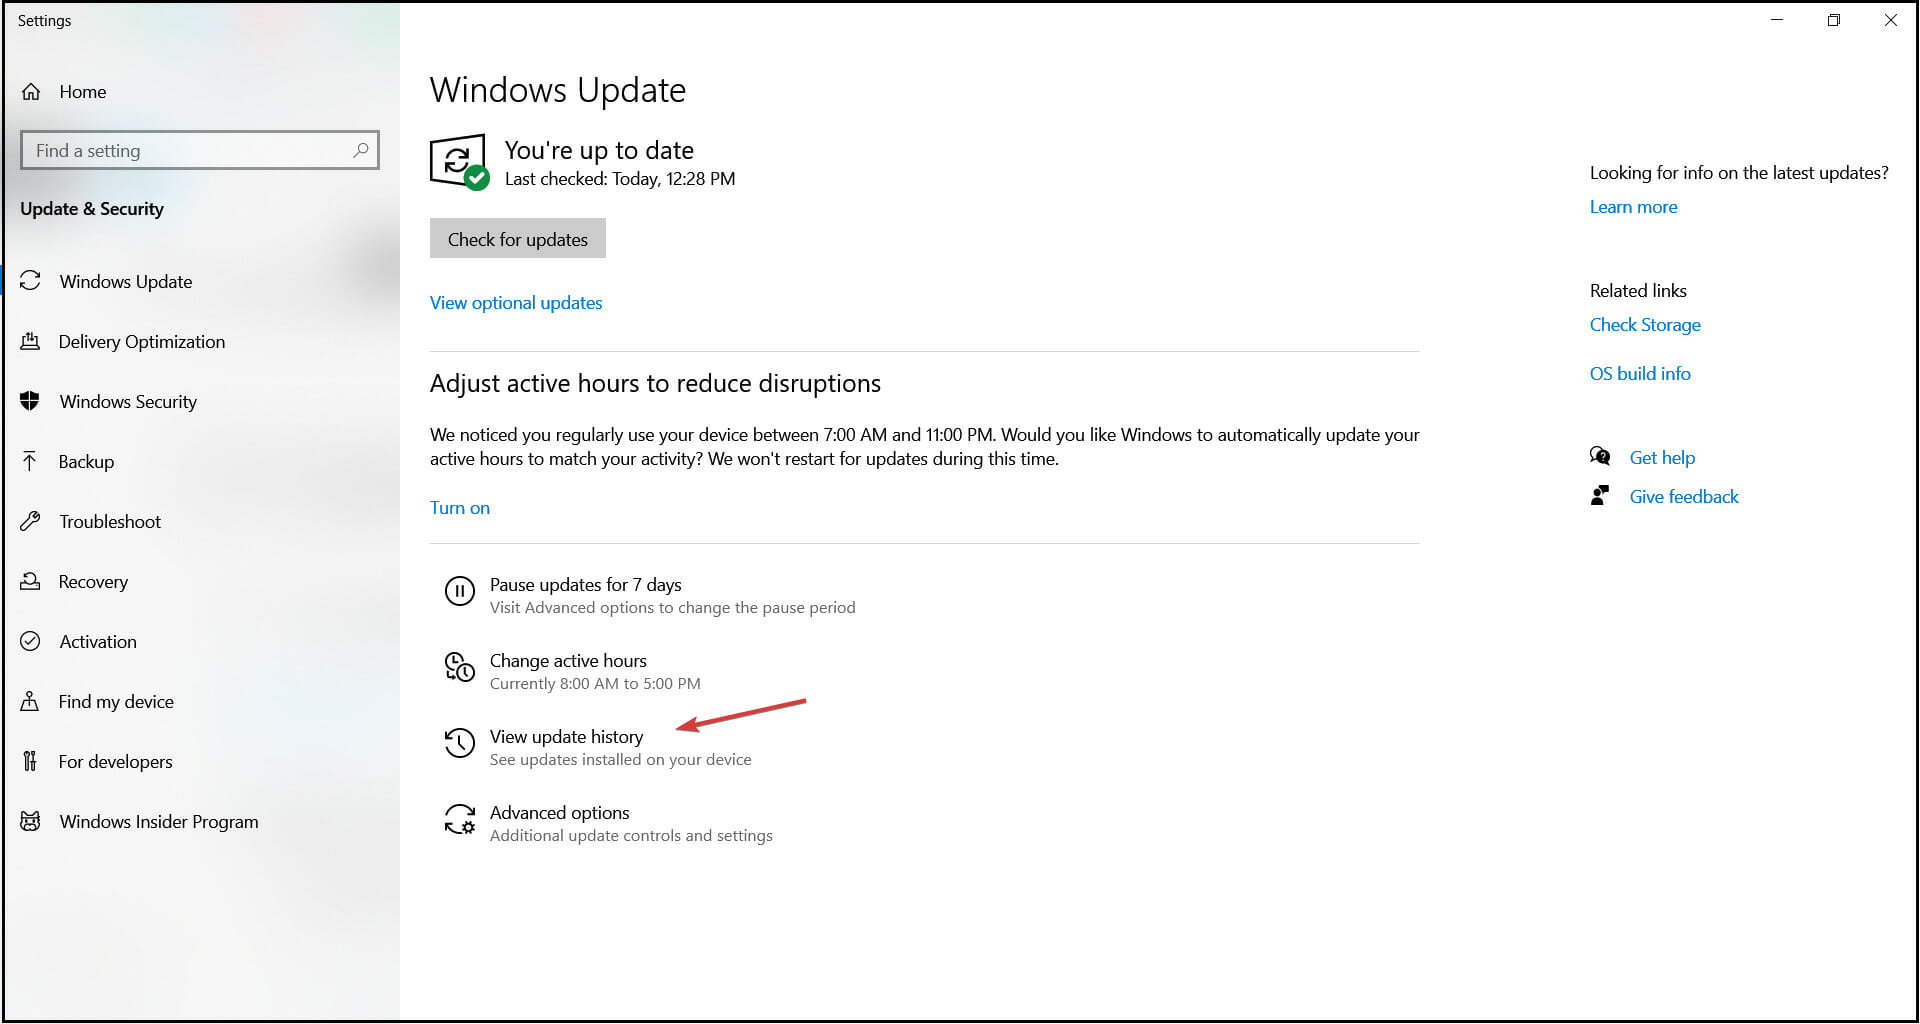Open the OS build info link
The height and width of the screenshot is (1024, 1920).
(x=1640, y=374)
